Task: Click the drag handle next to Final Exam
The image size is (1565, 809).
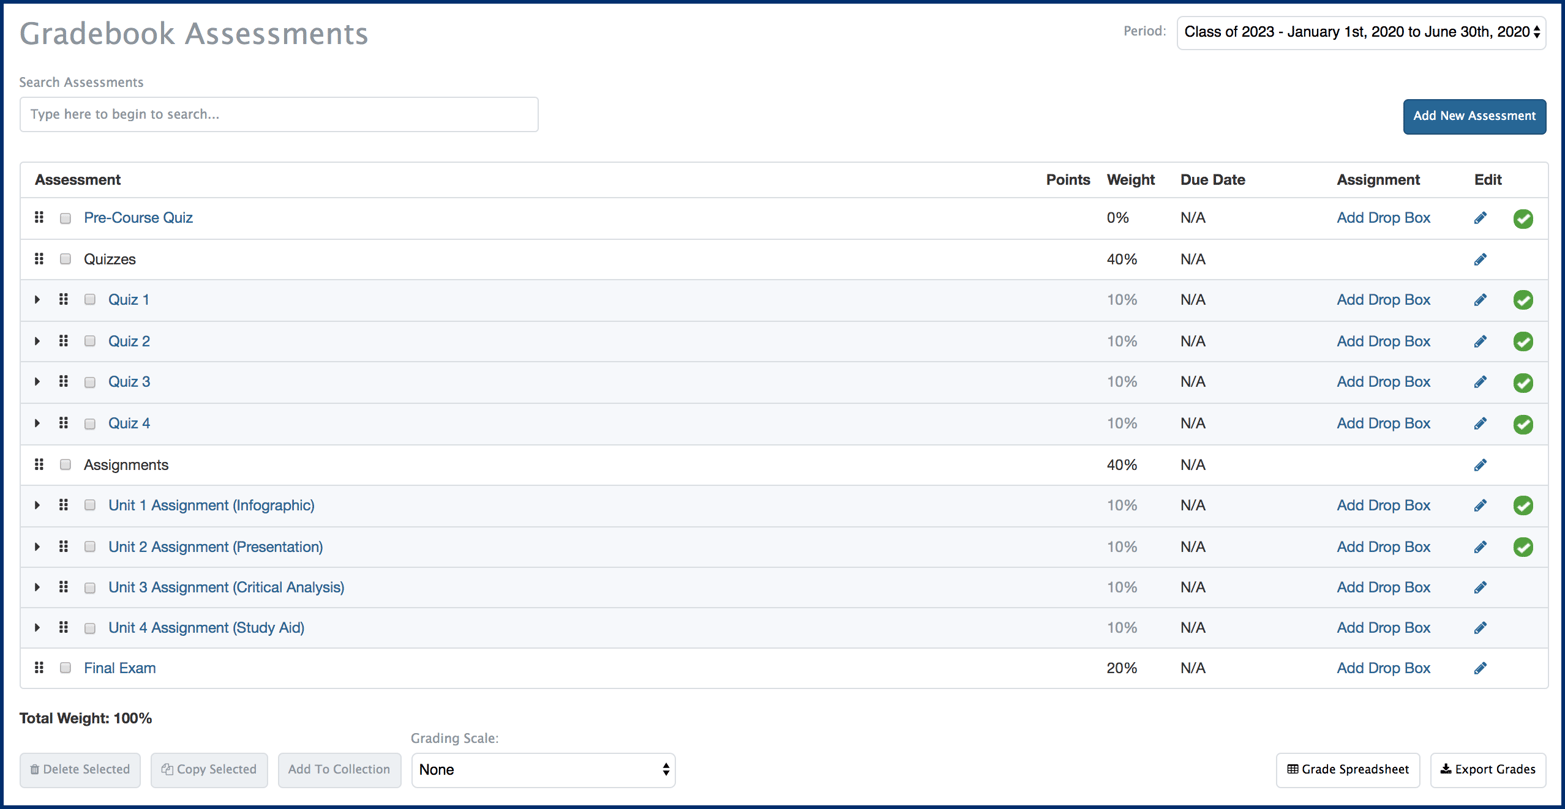Action: tap(39, 667)
